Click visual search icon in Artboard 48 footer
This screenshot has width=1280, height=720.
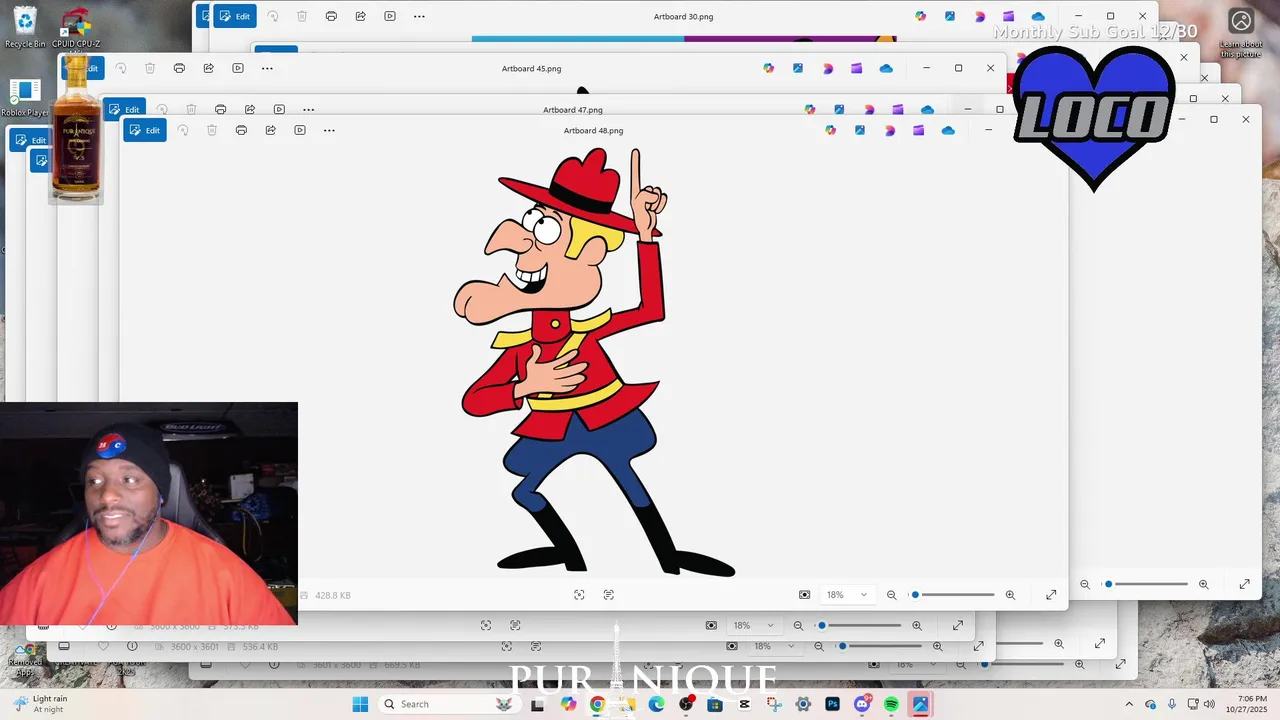pyautogui.click(x=579, y=595)
